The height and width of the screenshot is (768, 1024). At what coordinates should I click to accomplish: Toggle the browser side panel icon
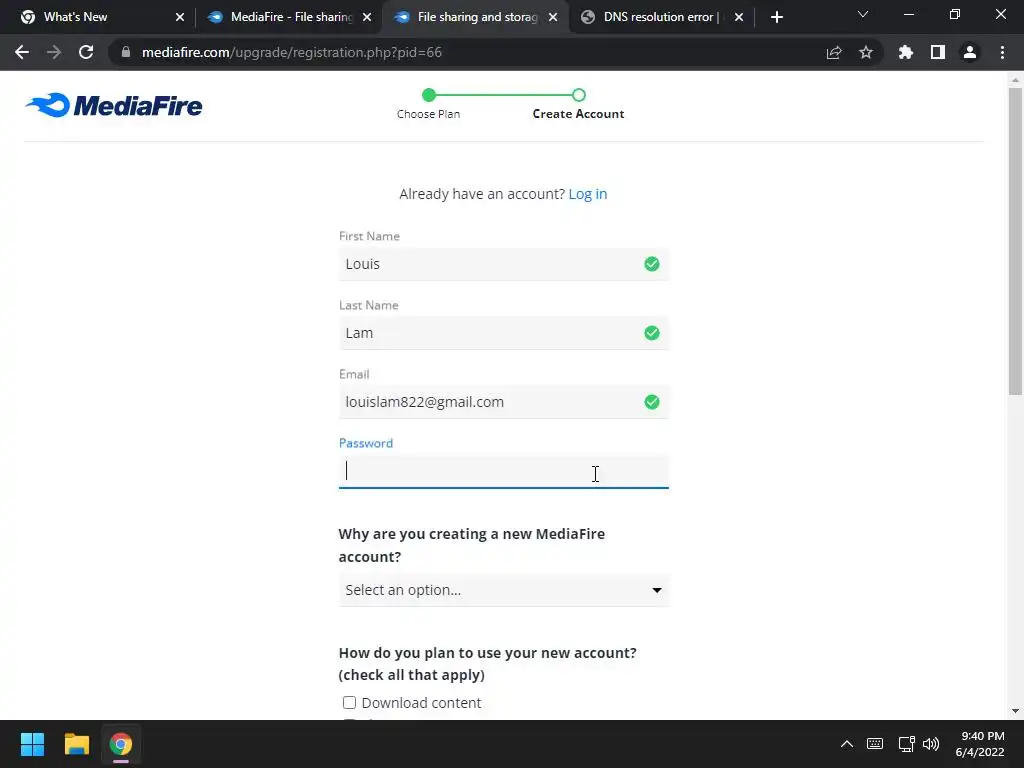tap(938, 52)
